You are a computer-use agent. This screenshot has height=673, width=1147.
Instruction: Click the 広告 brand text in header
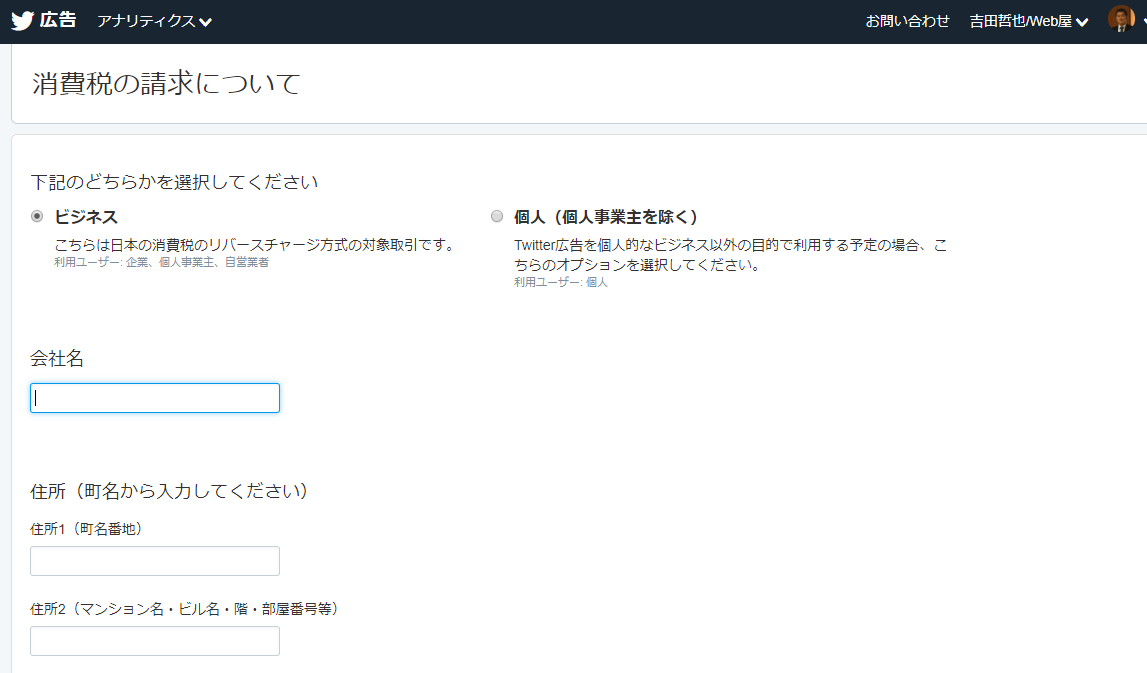[58, 20]
